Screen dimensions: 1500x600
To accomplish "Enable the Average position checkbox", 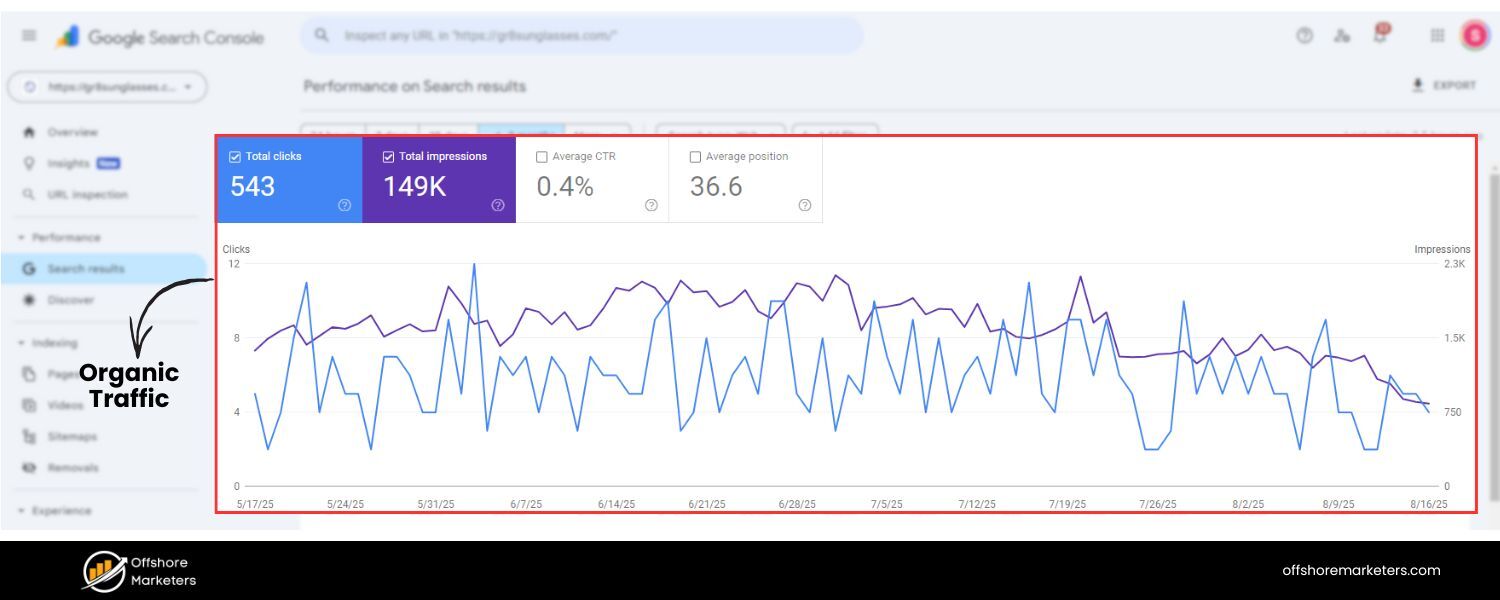I will pos(695,156).
